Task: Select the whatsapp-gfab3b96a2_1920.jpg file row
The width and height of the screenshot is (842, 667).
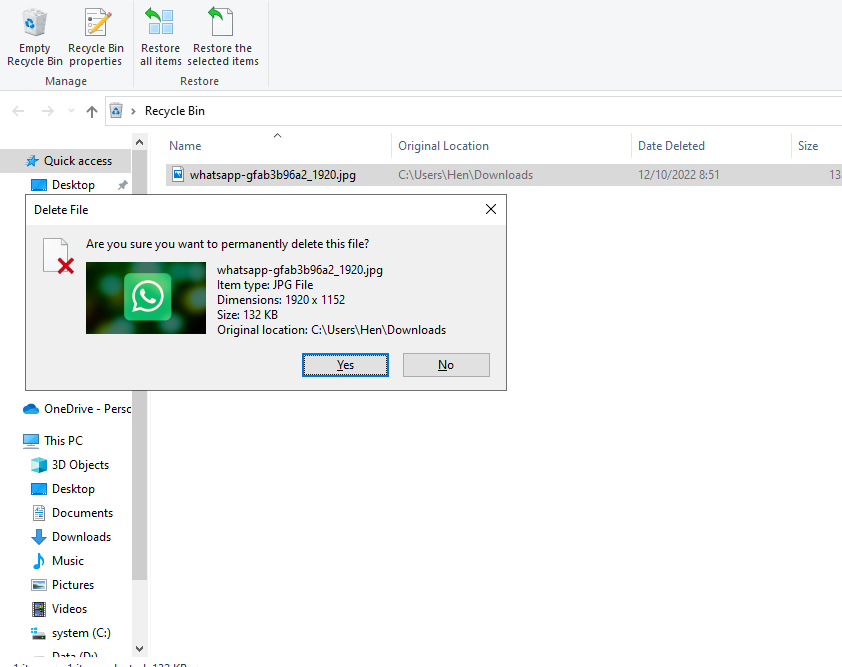Action: [504, 175]
